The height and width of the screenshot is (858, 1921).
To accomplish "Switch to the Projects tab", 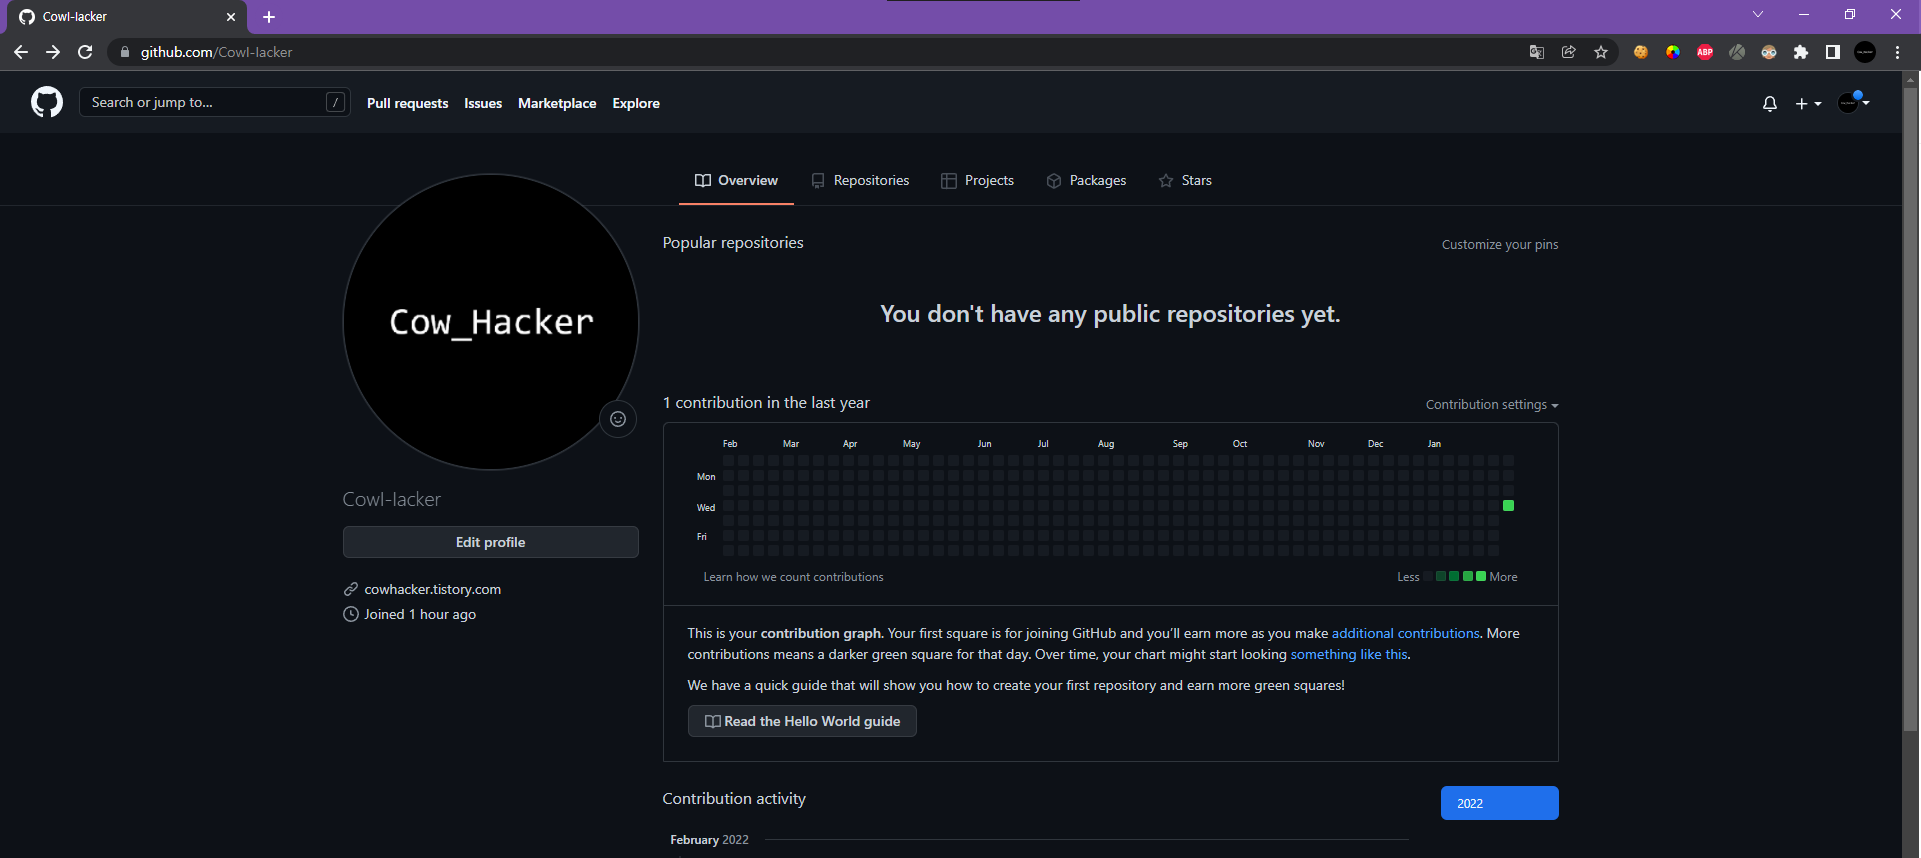I will (x=977, y=181).
